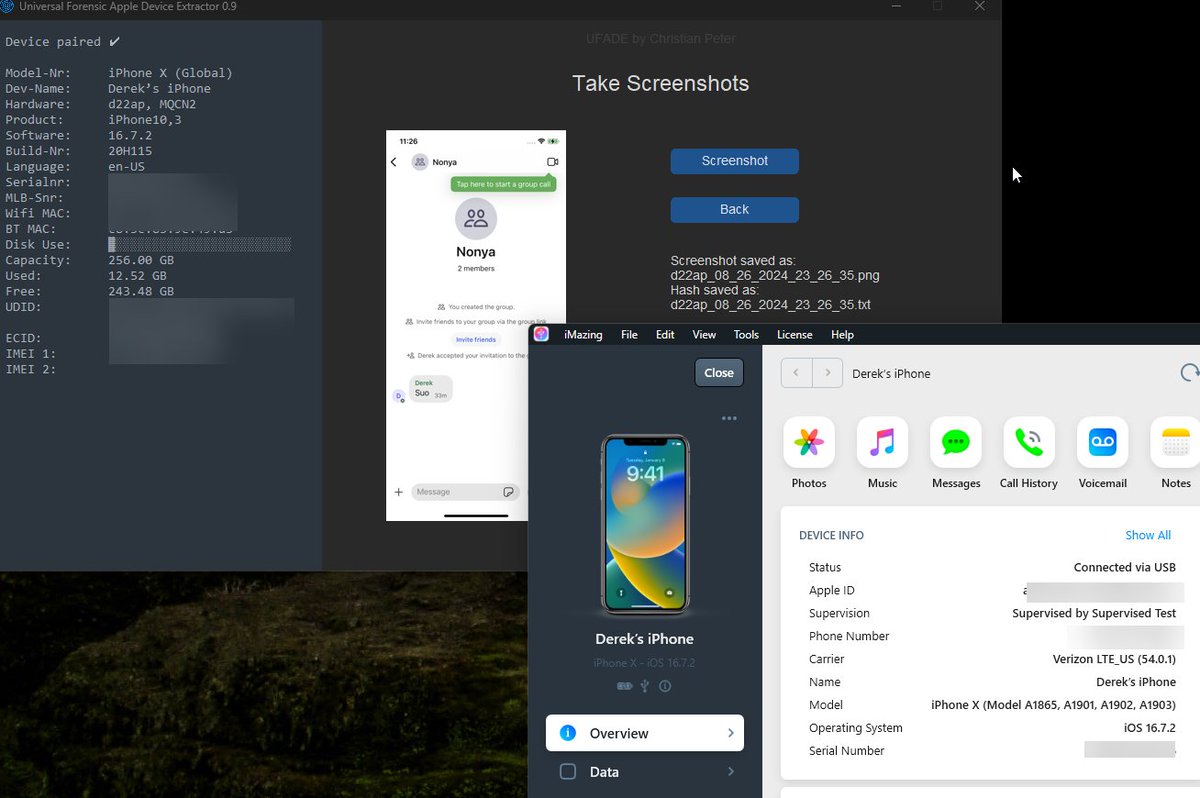Select the Overview sidebar item
The image size is (1200, 798).
(645, 733)
